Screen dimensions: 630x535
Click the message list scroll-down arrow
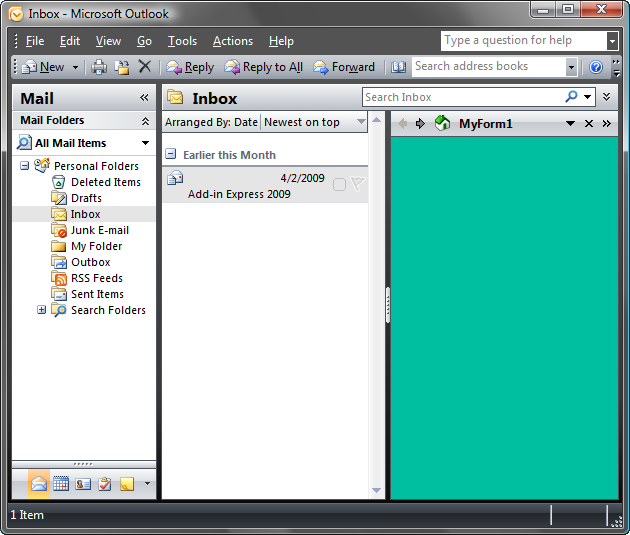376,490
